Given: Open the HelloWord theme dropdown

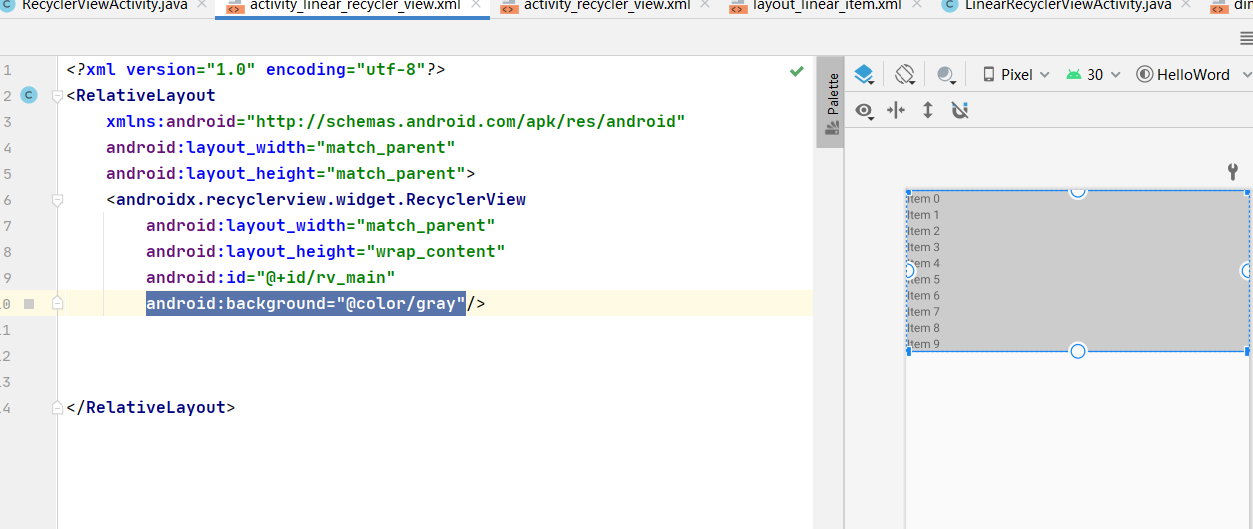Looking at the screenshot, I should pyautogui.click(x=1194, y=74).
